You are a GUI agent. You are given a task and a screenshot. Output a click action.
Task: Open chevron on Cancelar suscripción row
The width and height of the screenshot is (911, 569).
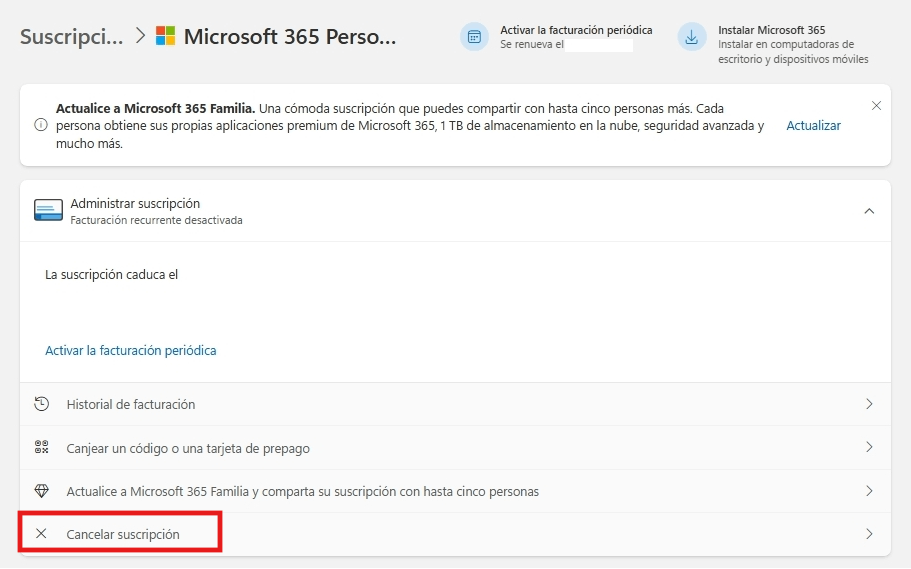(869, 534)
